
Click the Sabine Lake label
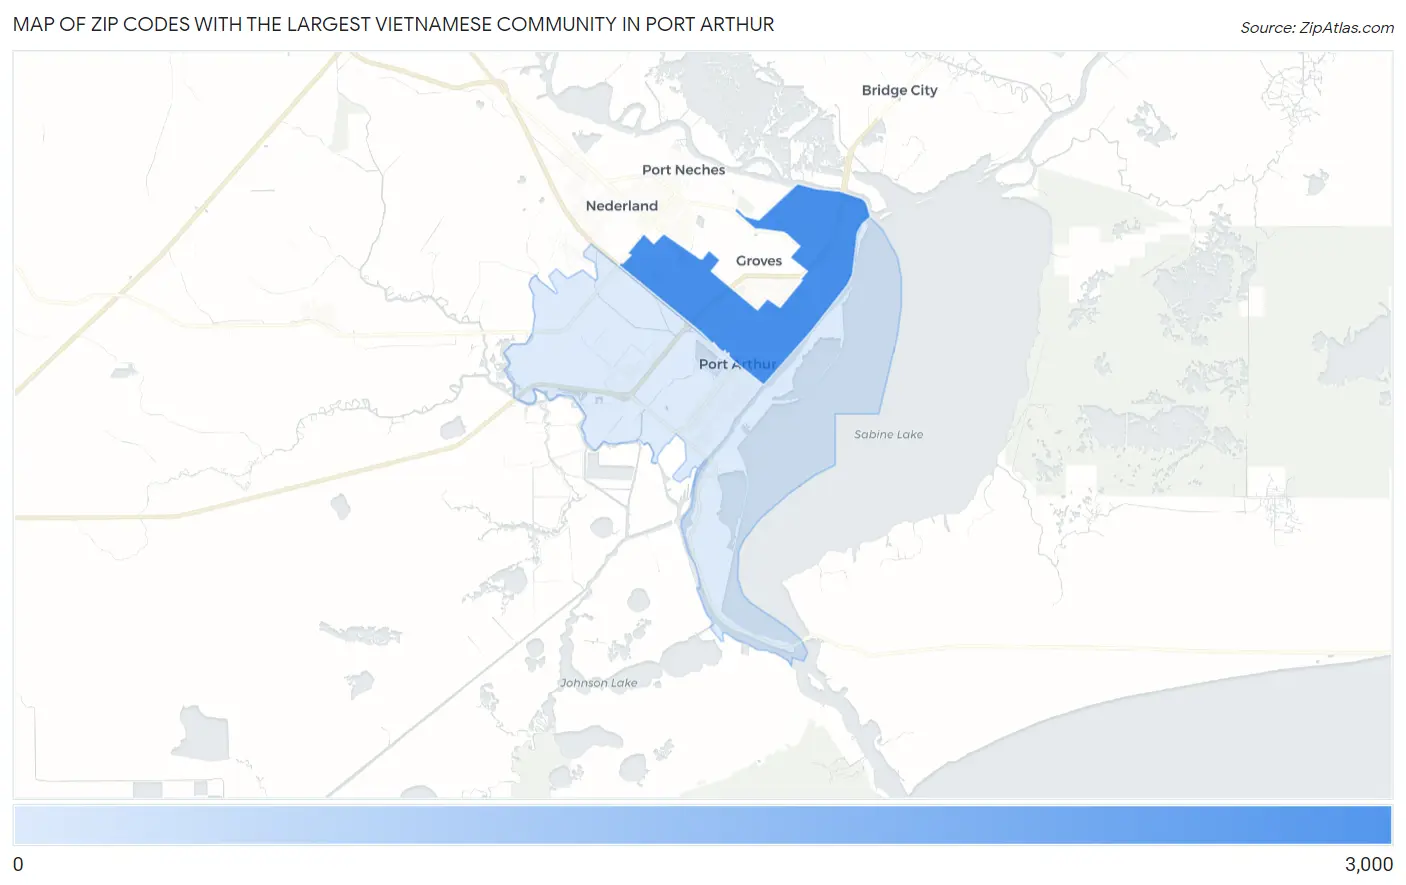coord(888,435)
